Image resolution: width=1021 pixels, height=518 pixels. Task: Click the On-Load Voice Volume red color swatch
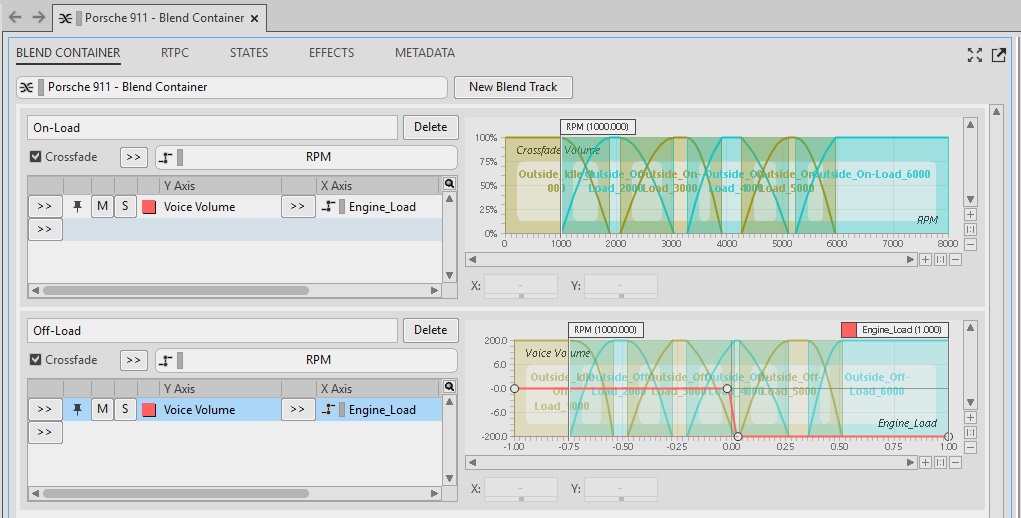coord(149,207)
